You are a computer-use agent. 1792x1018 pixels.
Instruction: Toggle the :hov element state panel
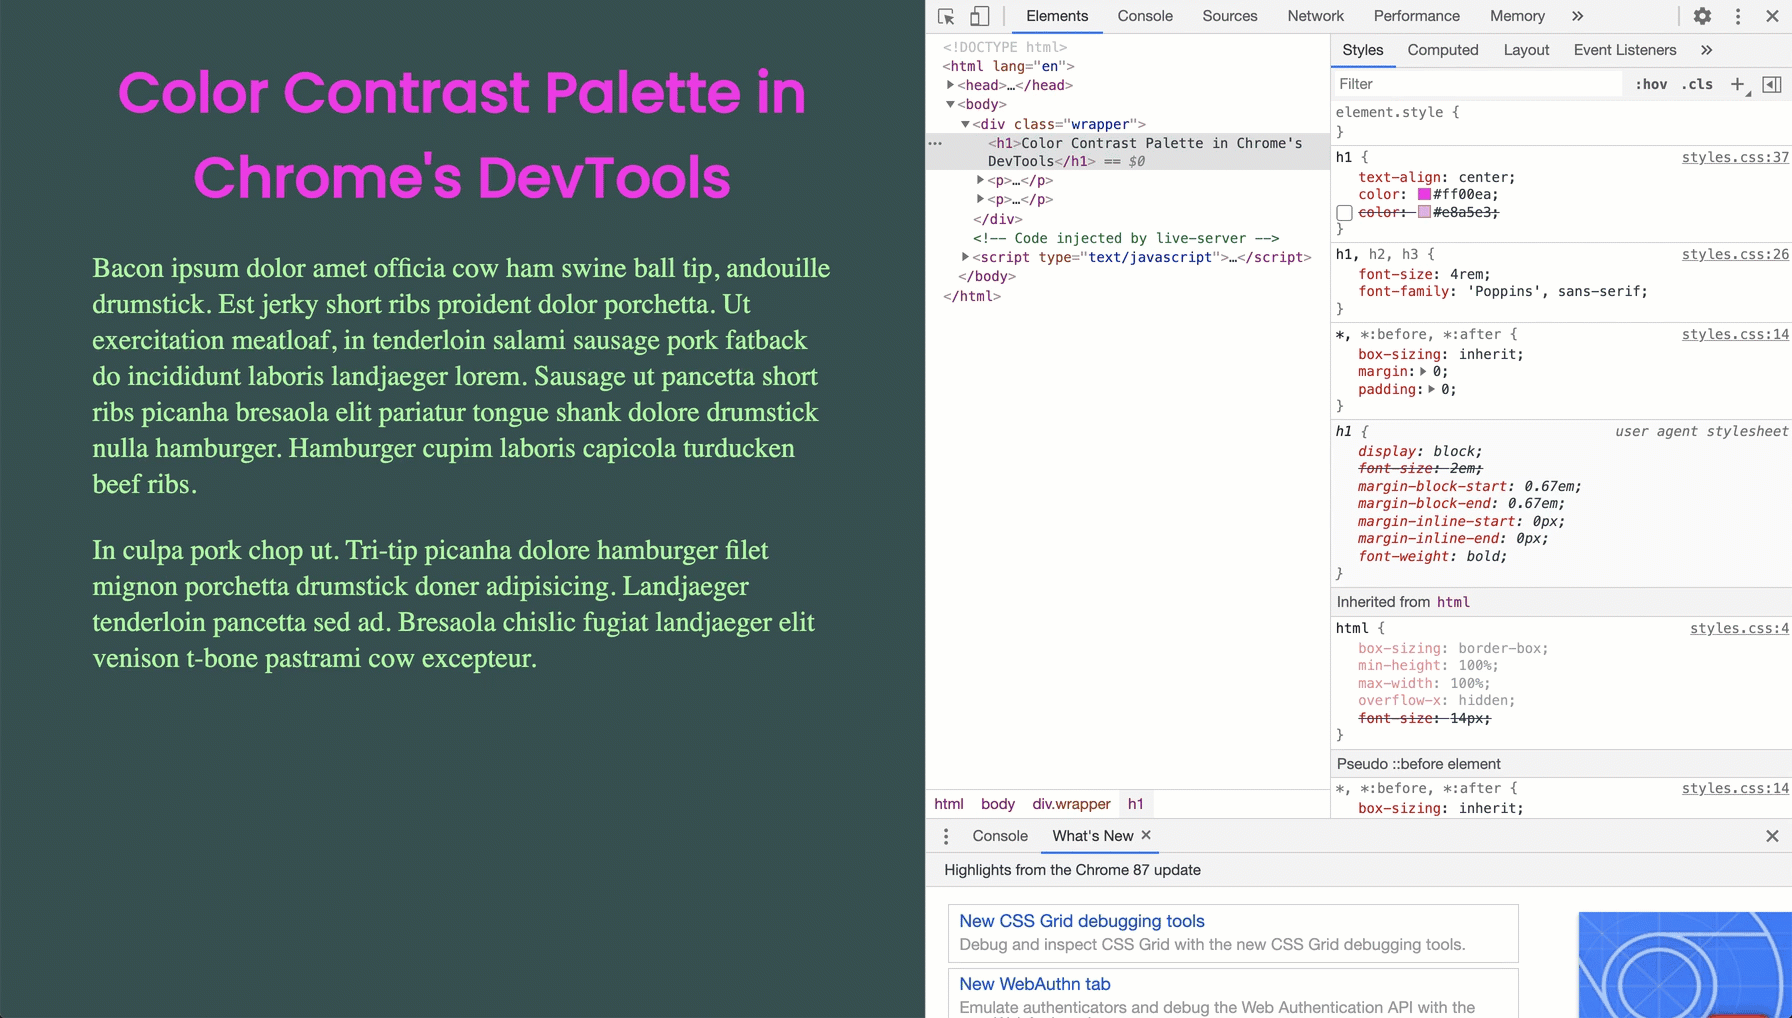(x=1651, y=84)
